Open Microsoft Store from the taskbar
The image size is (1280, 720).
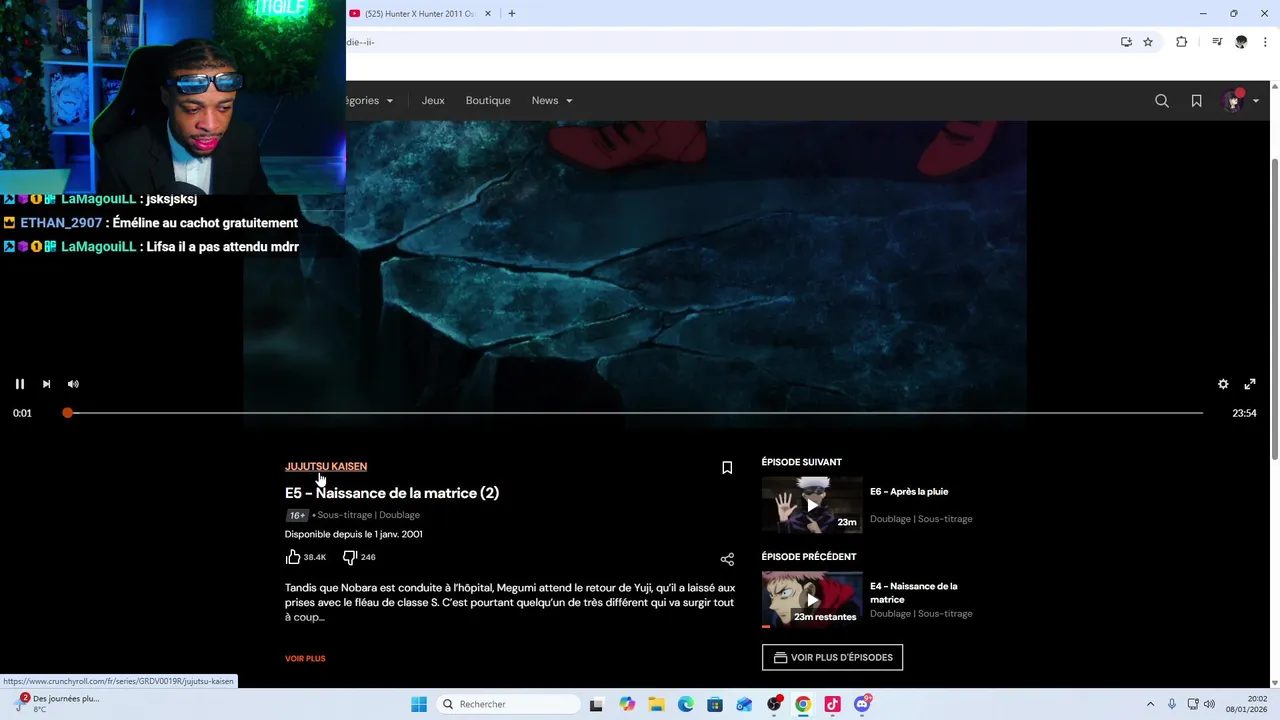714,704
